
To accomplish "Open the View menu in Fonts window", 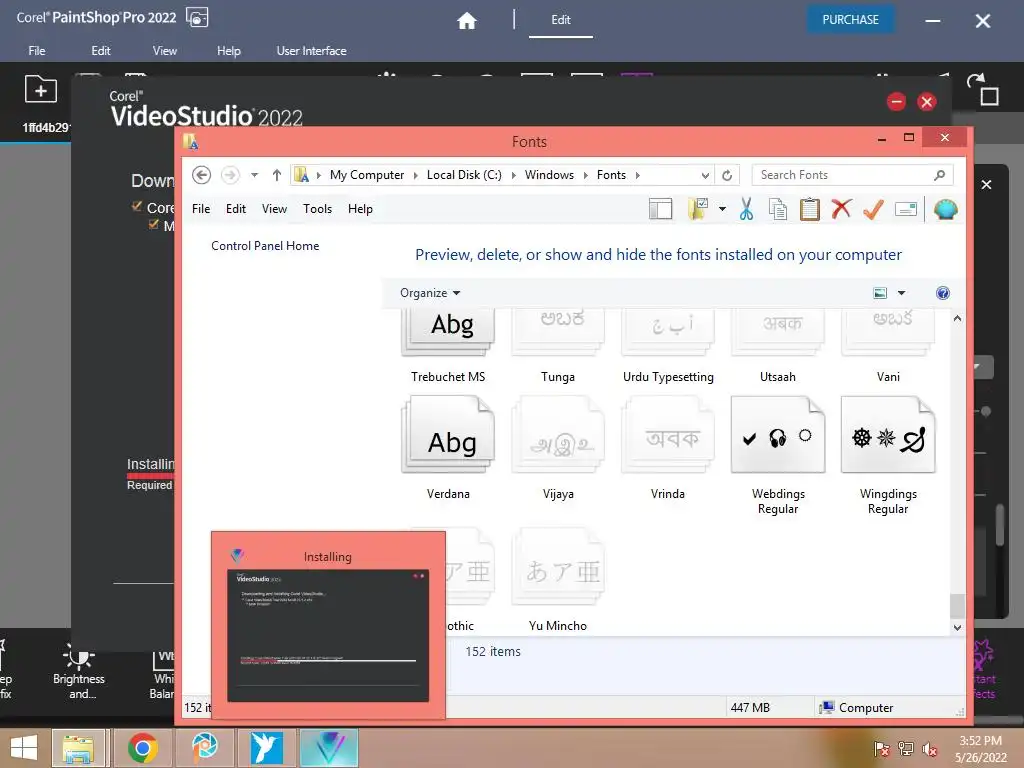I will [274, 209].
